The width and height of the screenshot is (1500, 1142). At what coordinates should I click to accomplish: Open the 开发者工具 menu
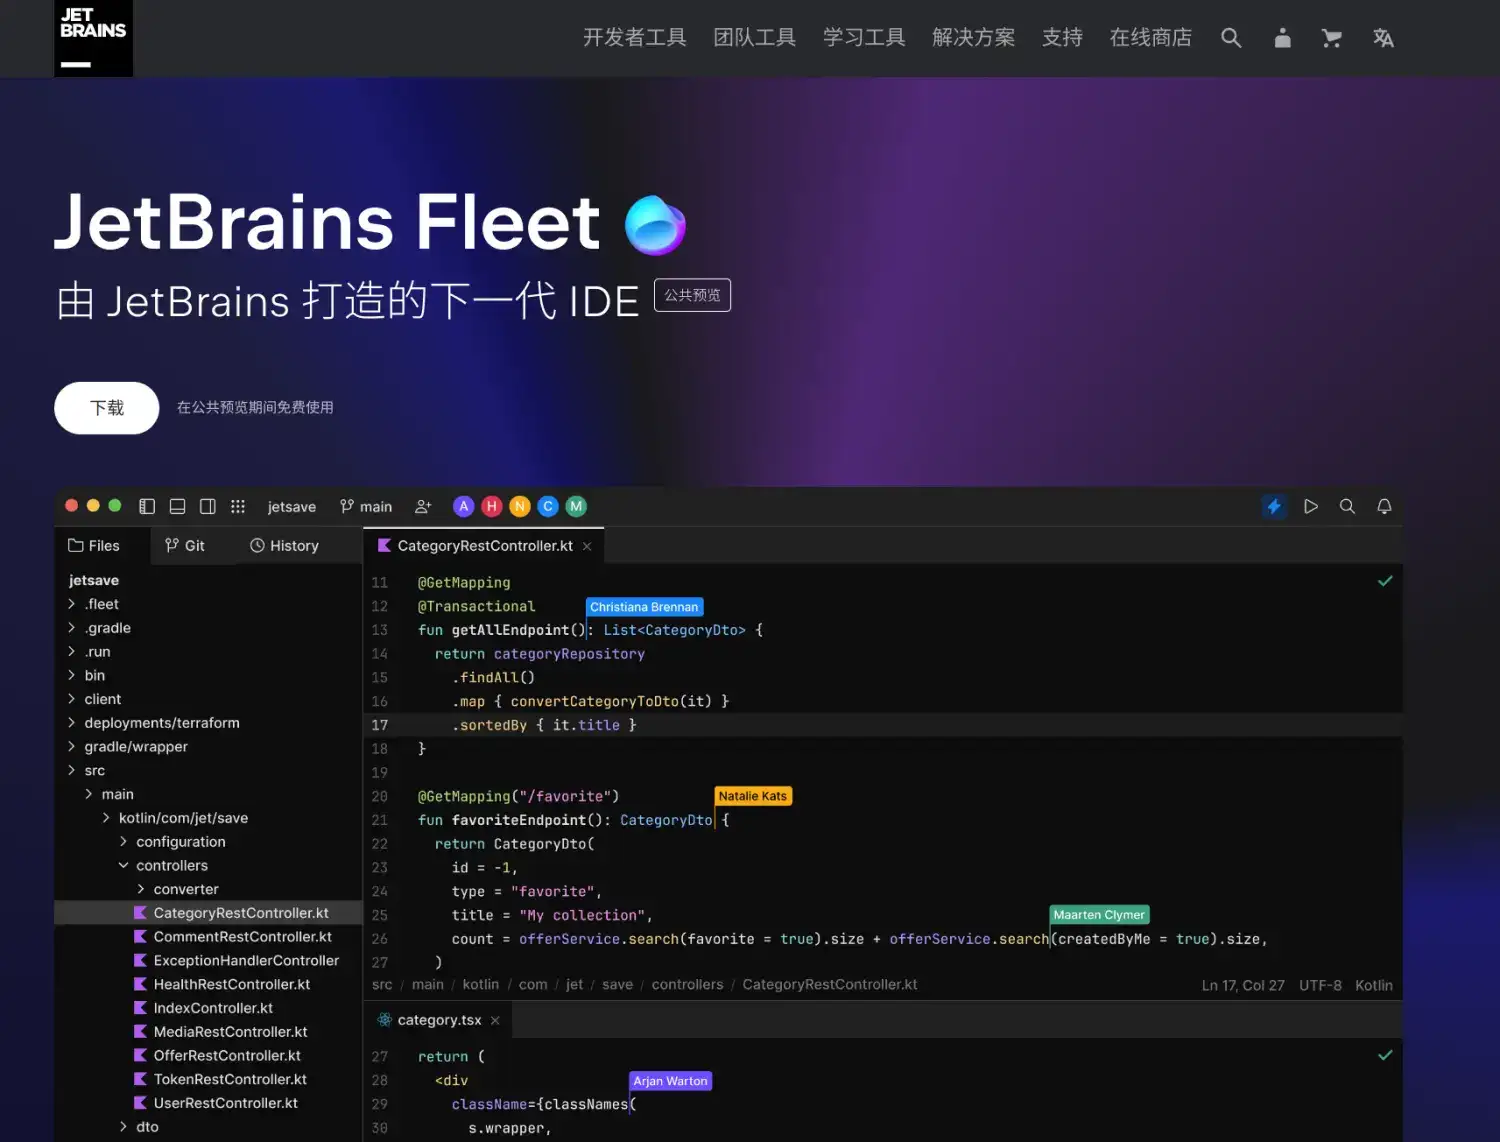(635, 38)
